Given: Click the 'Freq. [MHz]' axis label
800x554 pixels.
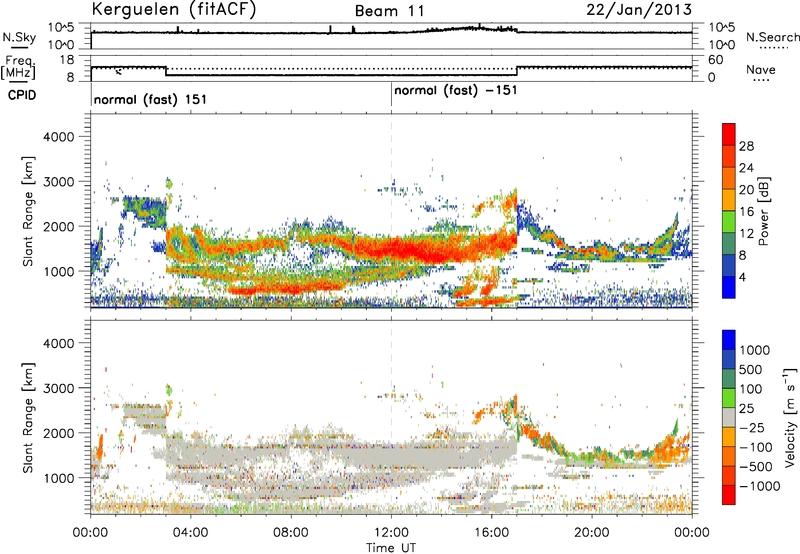Looking at the screenshot, I should 18,67.
